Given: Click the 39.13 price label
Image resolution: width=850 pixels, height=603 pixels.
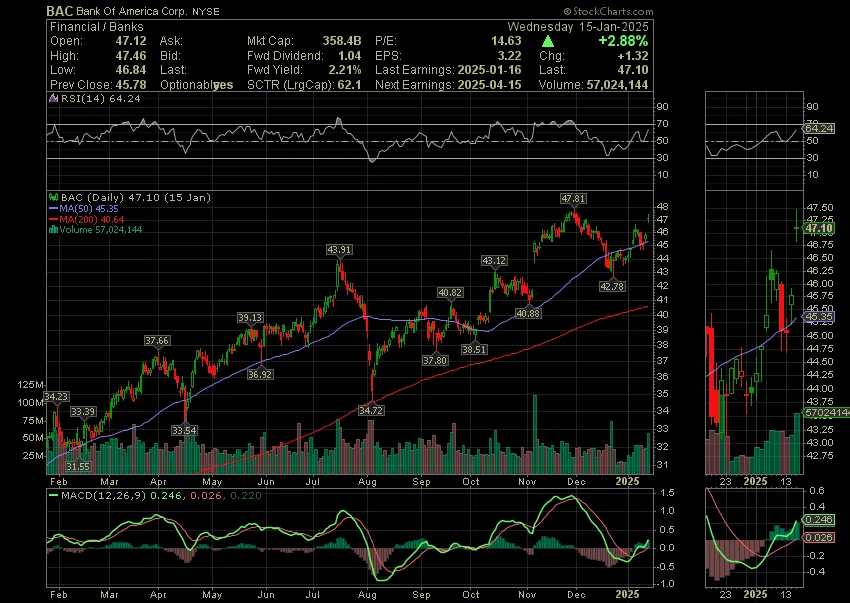Looking at the screenshot, I should (250, 317).
